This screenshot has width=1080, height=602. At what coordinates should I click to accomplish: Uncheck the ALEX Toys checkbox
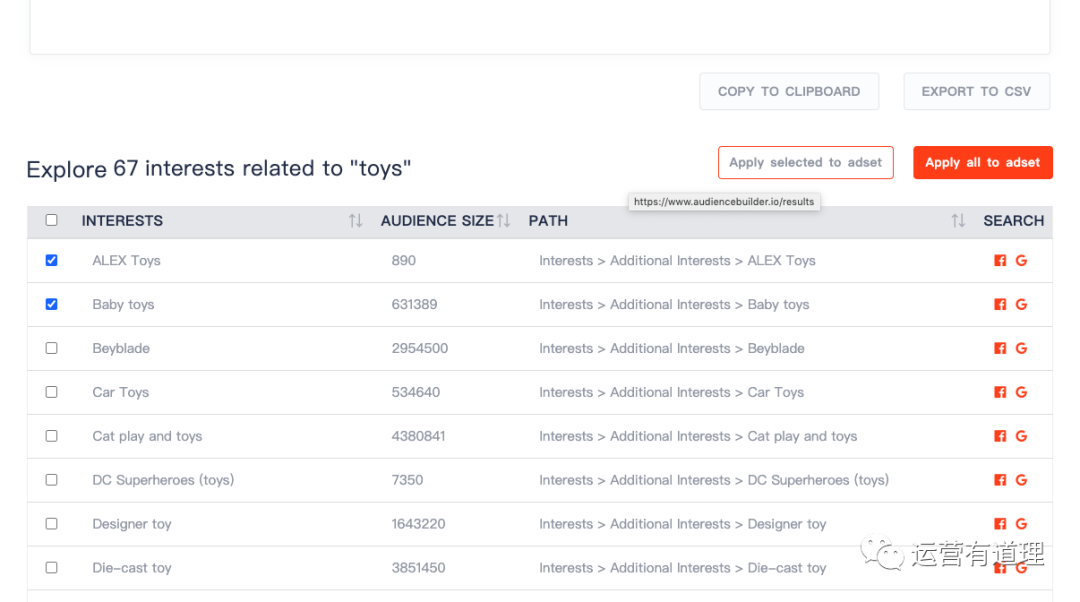(52, 260)
